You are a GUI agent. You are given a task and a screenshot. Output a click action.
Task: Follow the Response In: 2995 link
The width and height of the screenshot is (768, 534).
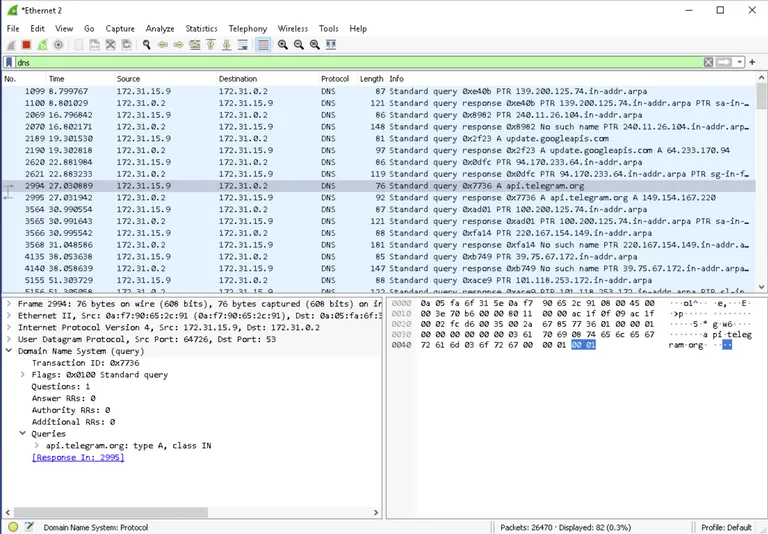click(x=78, y=457)
